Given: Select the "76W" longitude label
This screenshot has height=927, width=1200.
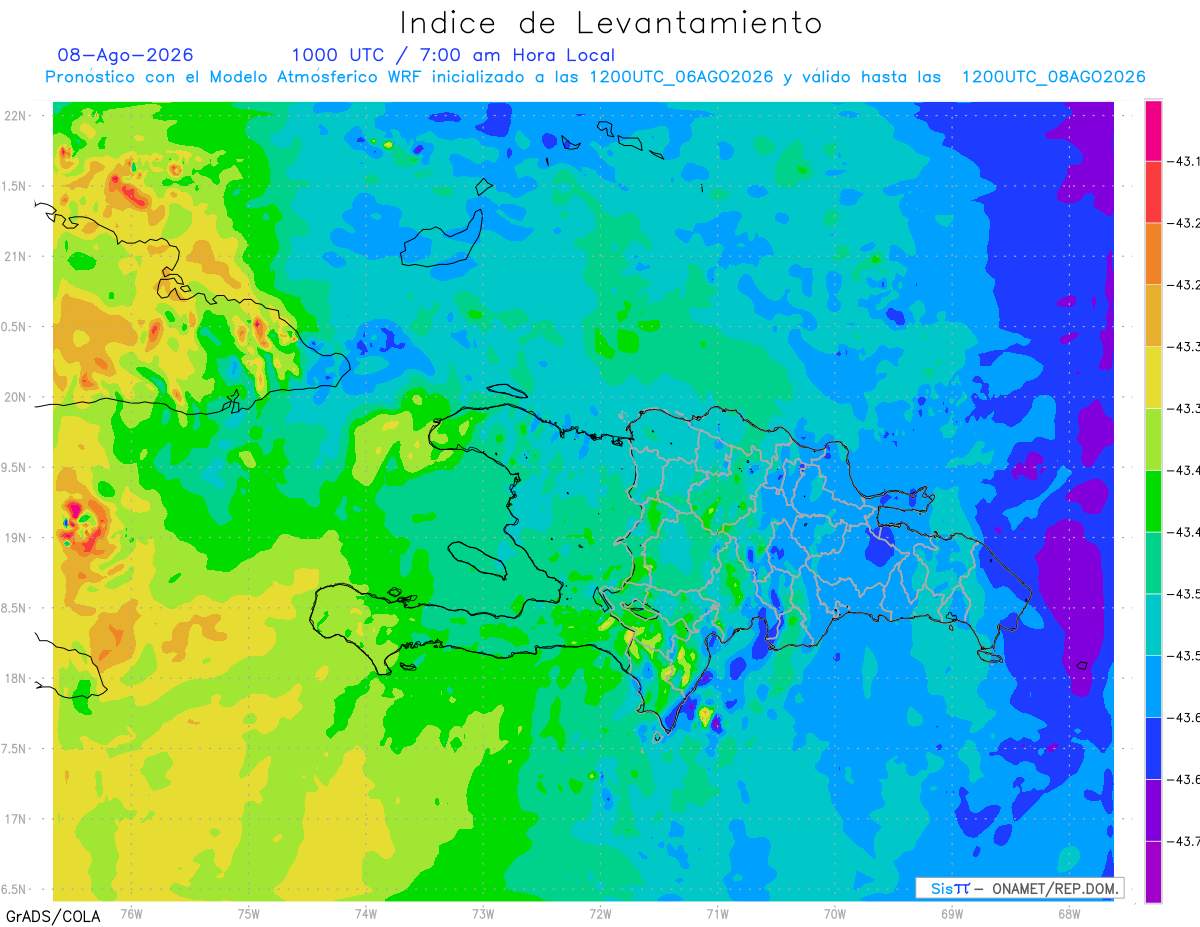Looking at the screenshot, I should [131, 914].
